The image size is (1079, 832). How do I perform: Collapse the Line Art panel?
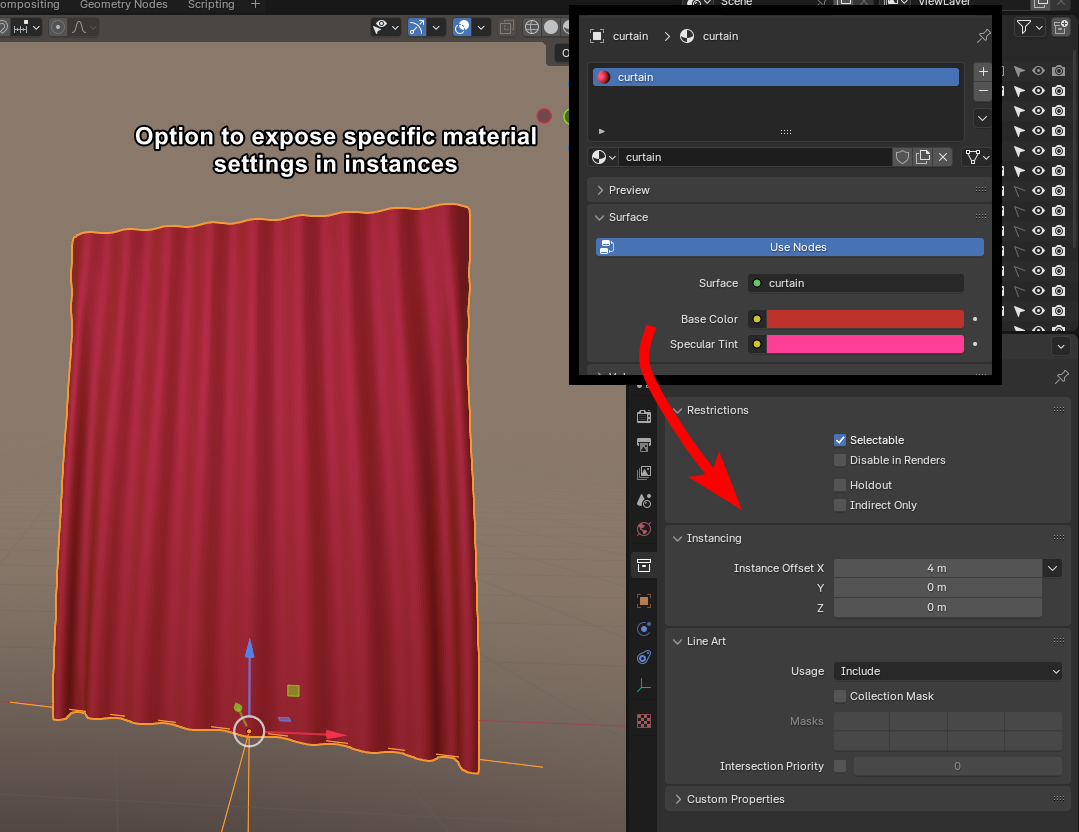(x=678, y=641)
